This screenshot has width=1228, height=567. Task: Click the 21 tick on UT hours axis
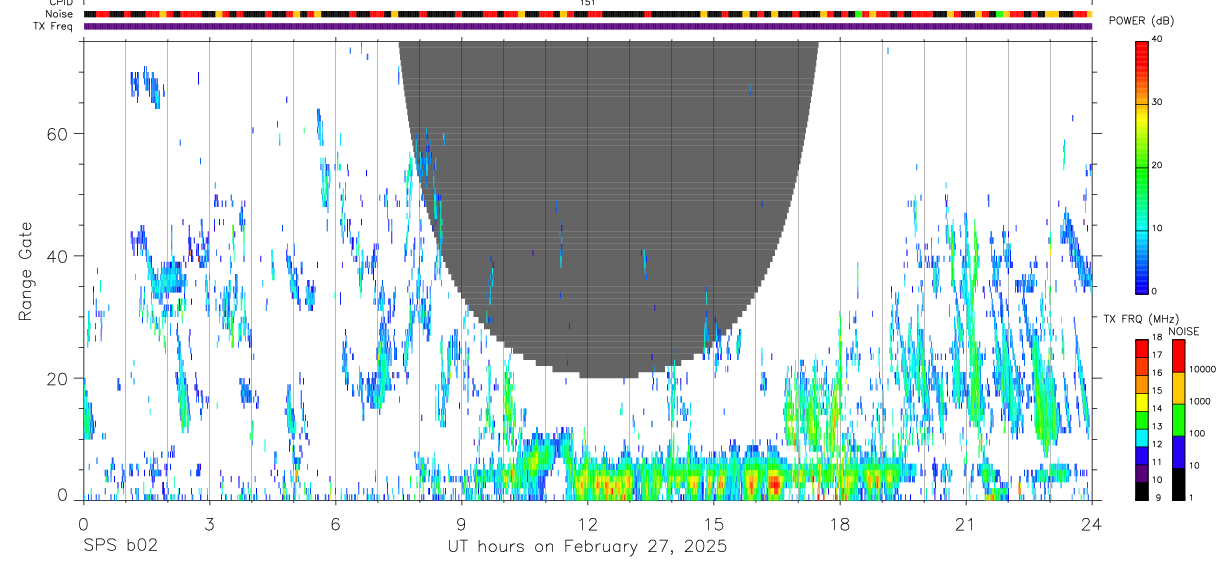[x=966, y=523]
